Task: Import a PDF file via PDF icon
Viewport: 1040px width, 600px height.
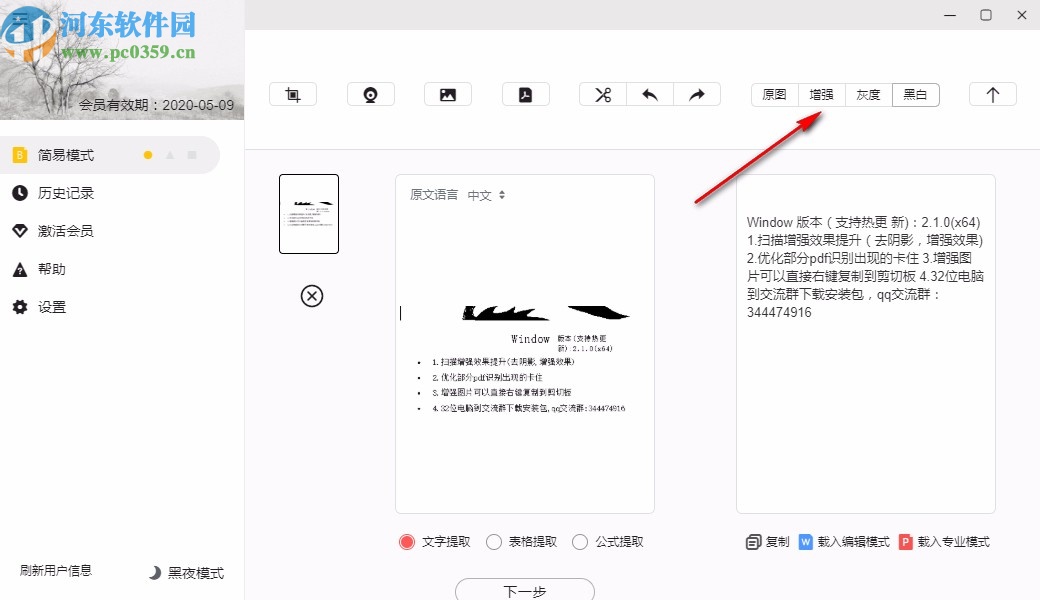Action: (525, 93)
